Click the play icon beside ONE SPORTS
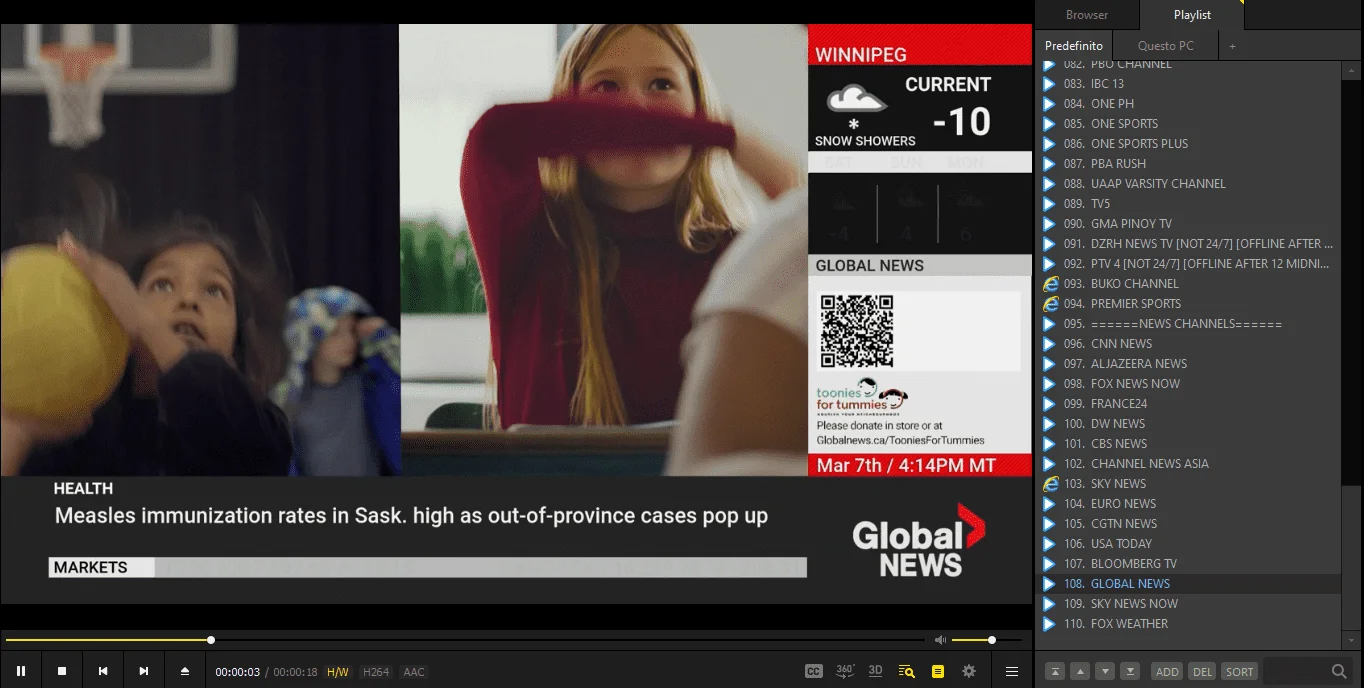 1049,124
